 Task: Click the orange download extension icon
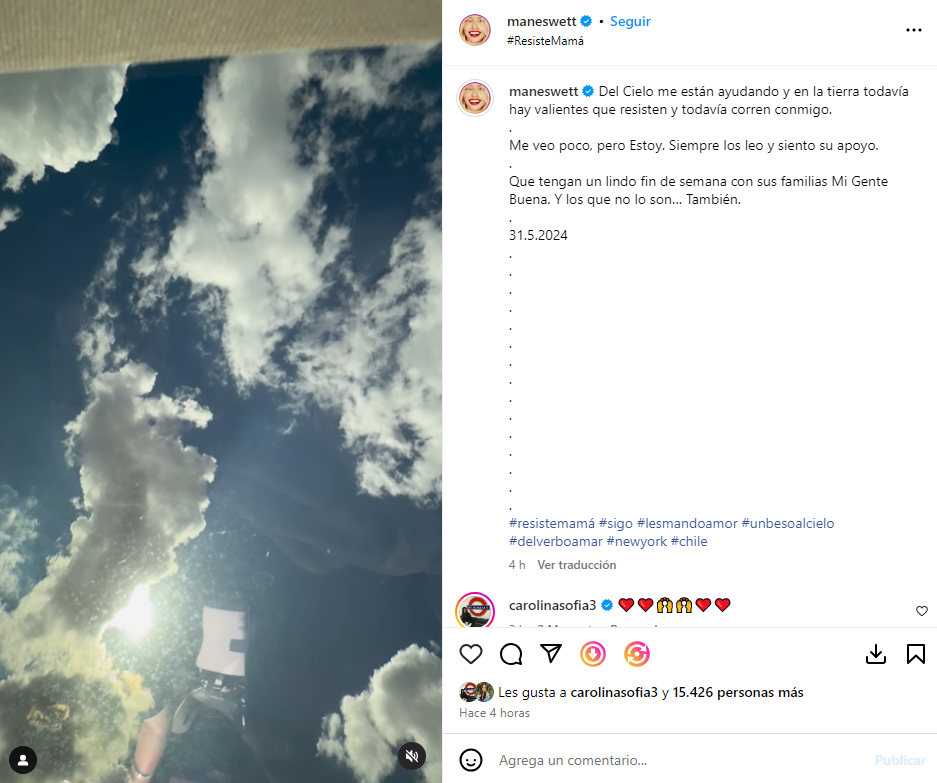[x=593, y=654]
